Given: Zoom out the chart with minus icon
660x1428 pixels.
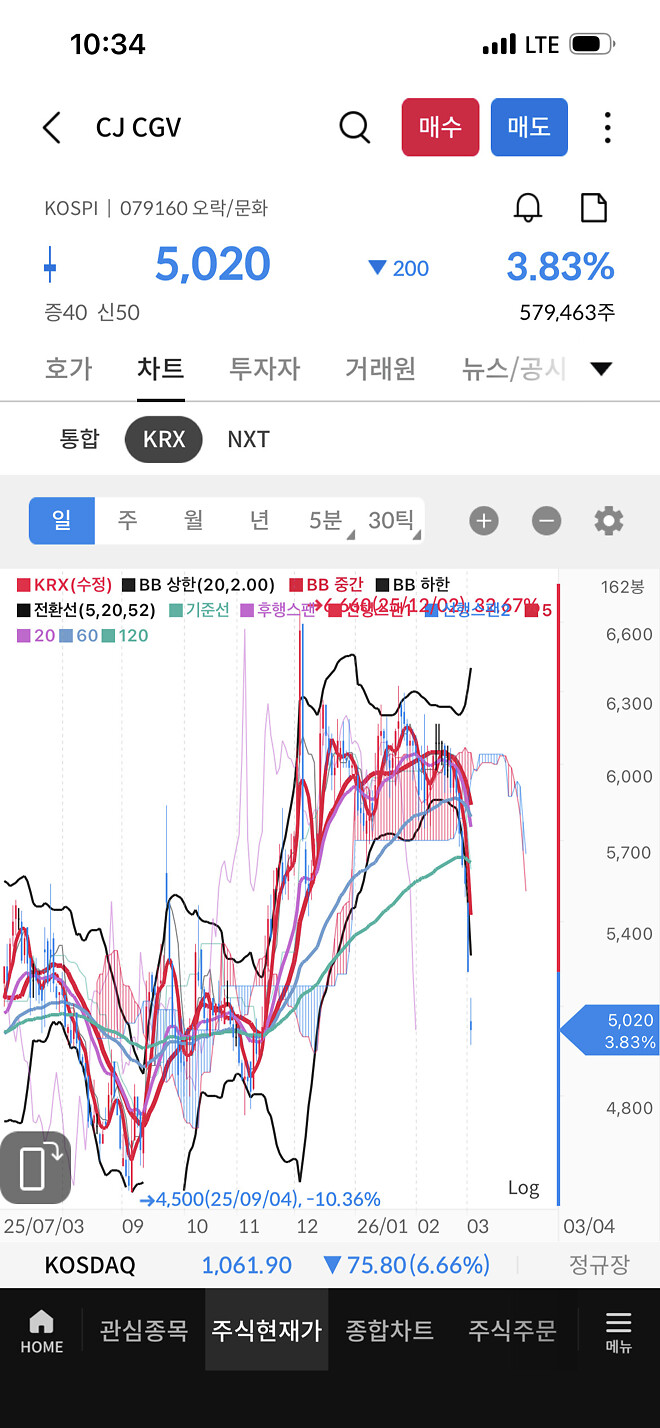Looking at the screenshot, I should point(546,520).
